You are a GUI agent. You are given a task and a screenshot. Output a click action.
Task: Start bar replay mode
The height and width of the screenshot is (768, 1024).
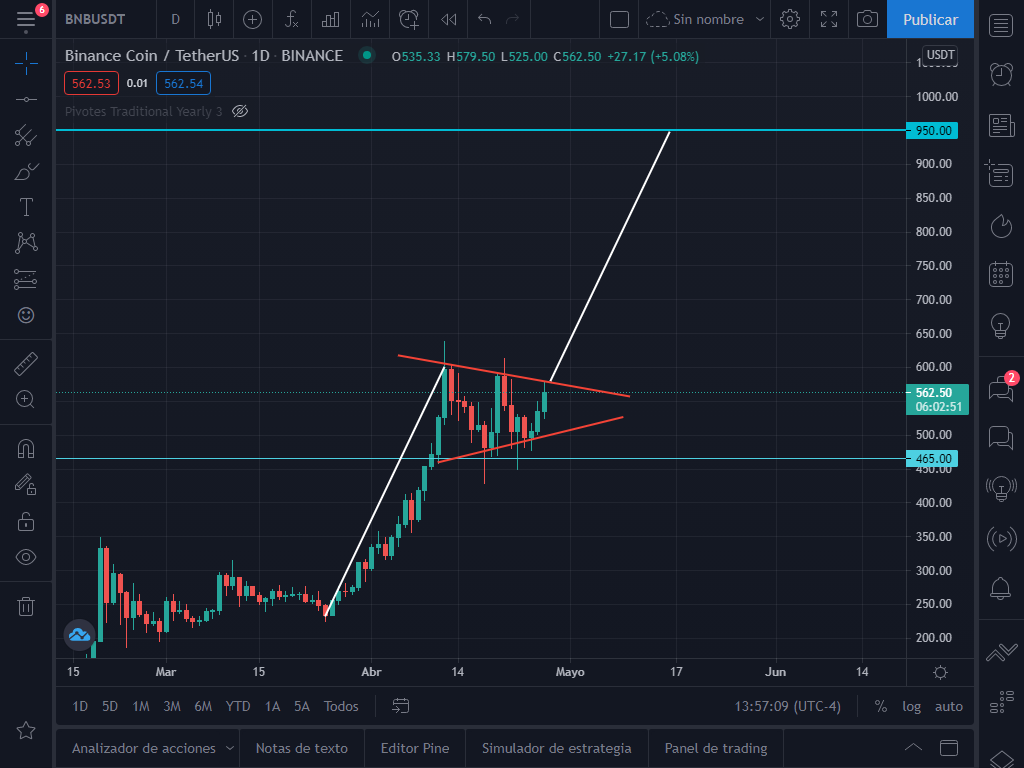(449, 20)
